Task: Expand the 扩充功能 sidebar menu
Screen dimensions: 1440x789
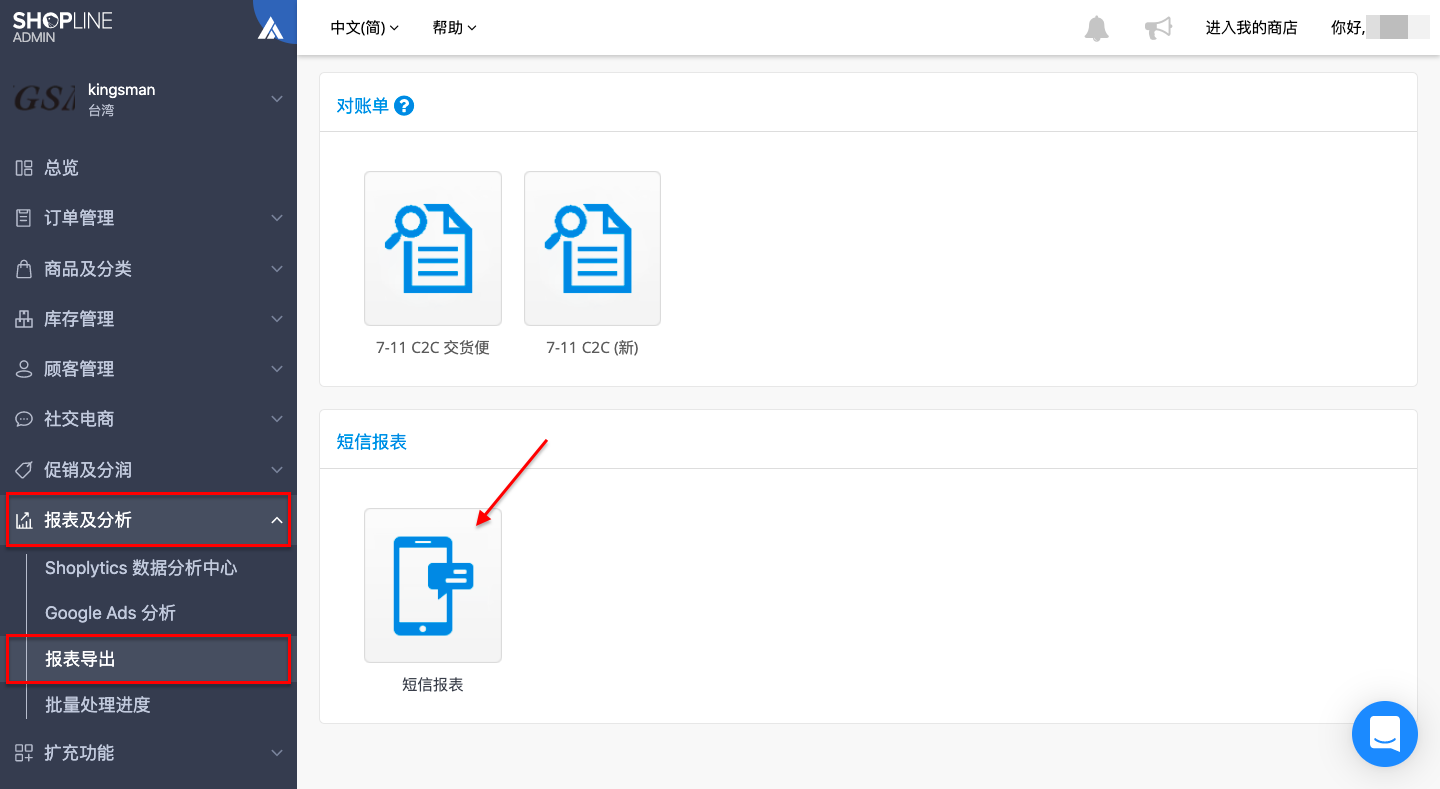Action: [148, 753]
